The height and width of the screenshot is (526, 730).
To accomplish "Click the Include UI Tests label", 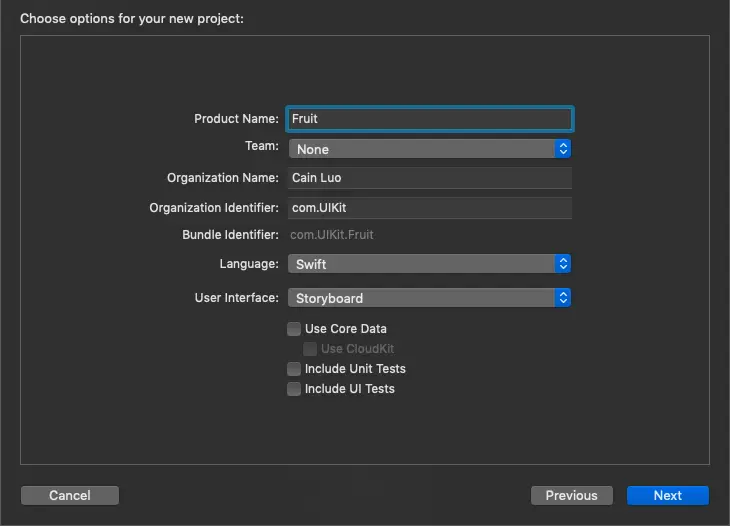I will (349, 389).
